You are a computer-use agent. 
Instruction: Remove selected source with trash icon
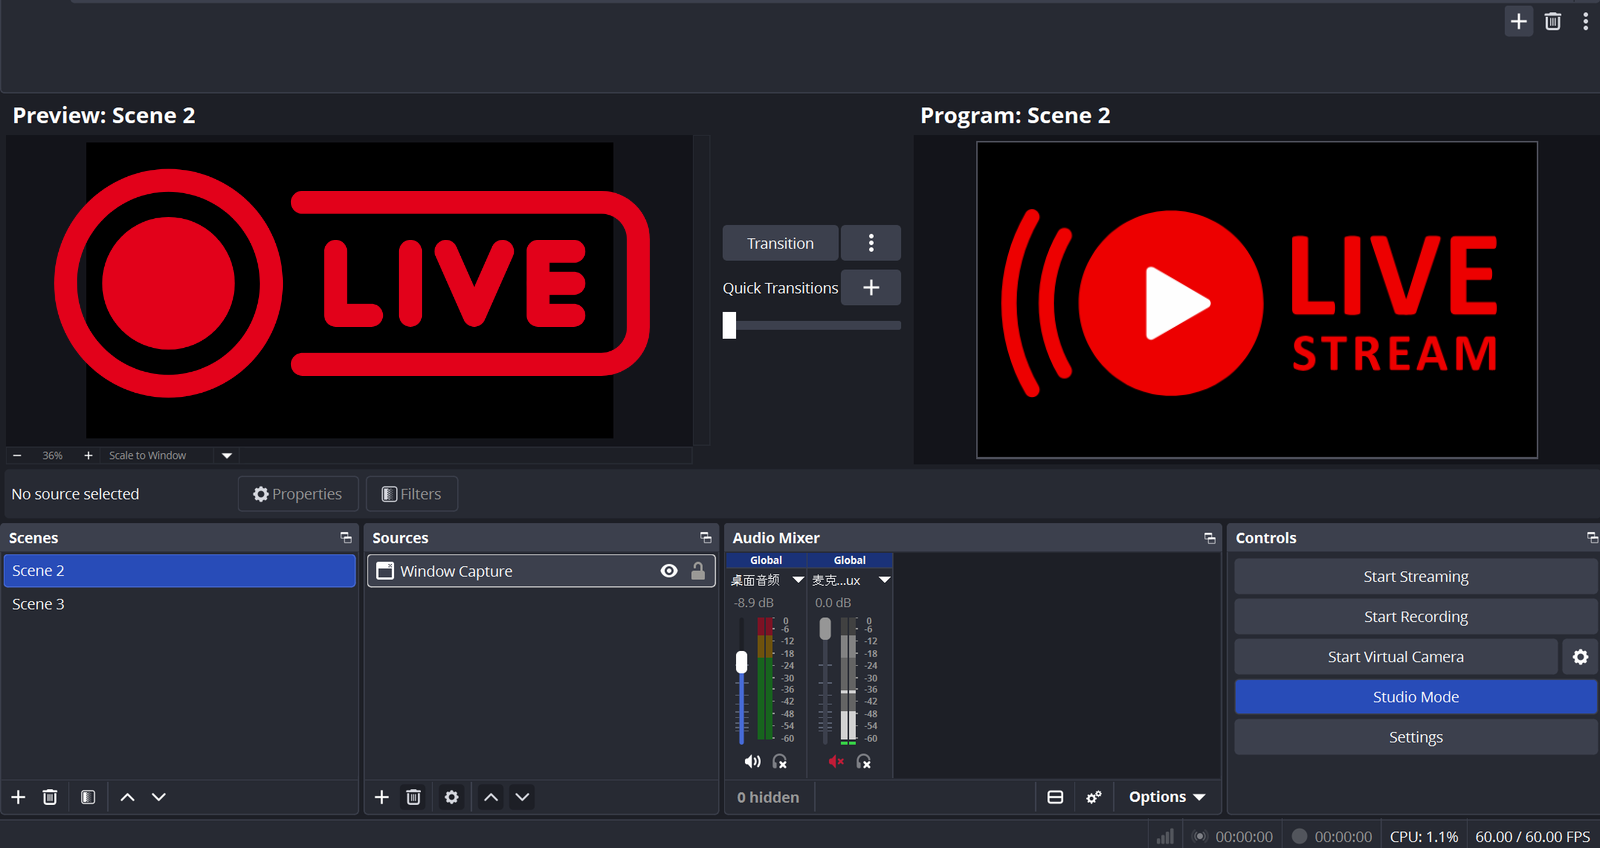click(413, 797)
